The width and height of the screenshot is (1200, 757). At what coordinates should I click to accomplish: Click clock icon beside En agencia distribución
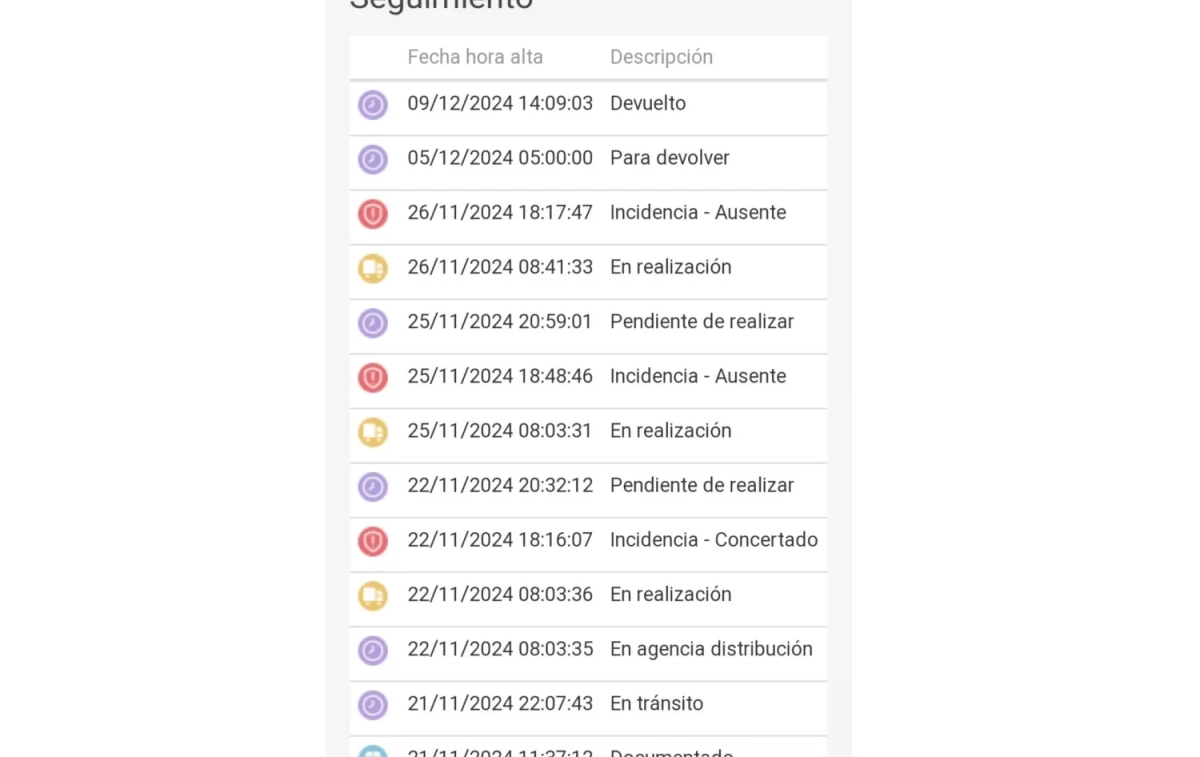pyautogui.click(x=373, y=651)
